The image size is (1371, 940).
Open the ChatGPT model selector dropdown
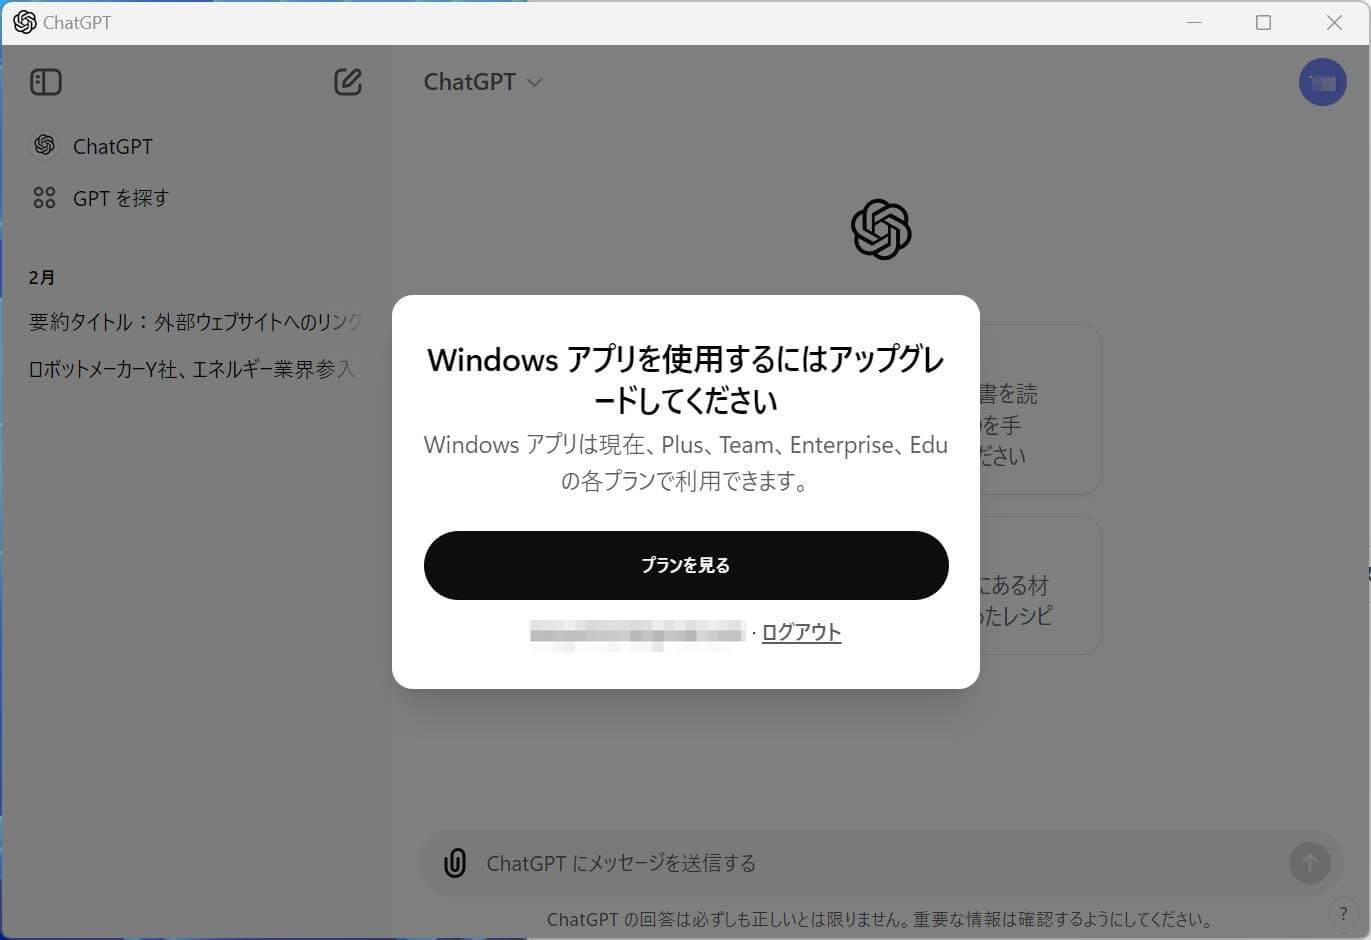pos(483,82)
